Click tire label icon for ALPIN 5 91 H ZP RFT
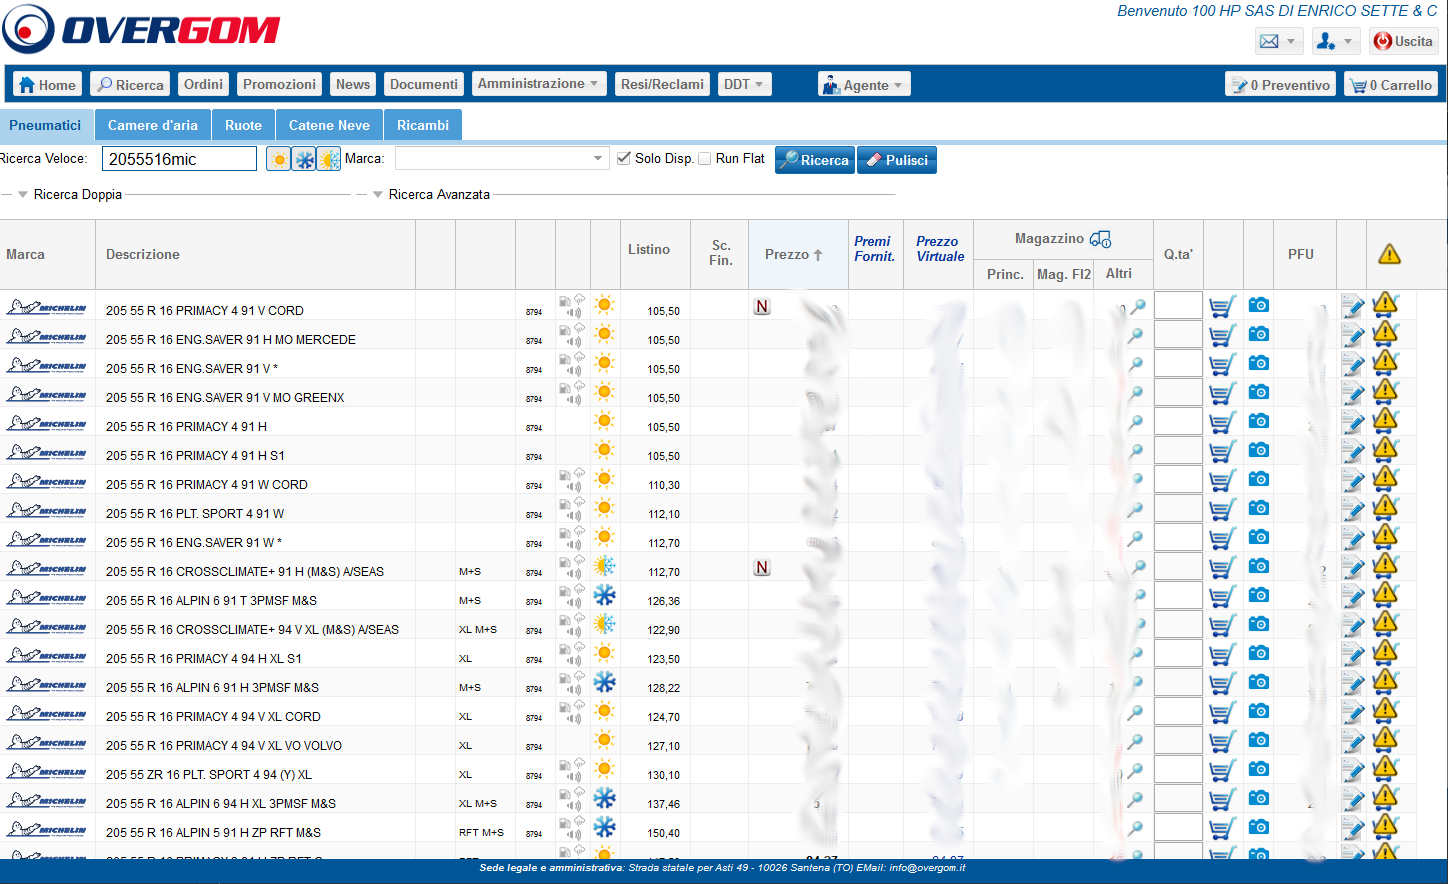Screen dimensions: 1448x884 click(572, 827)
